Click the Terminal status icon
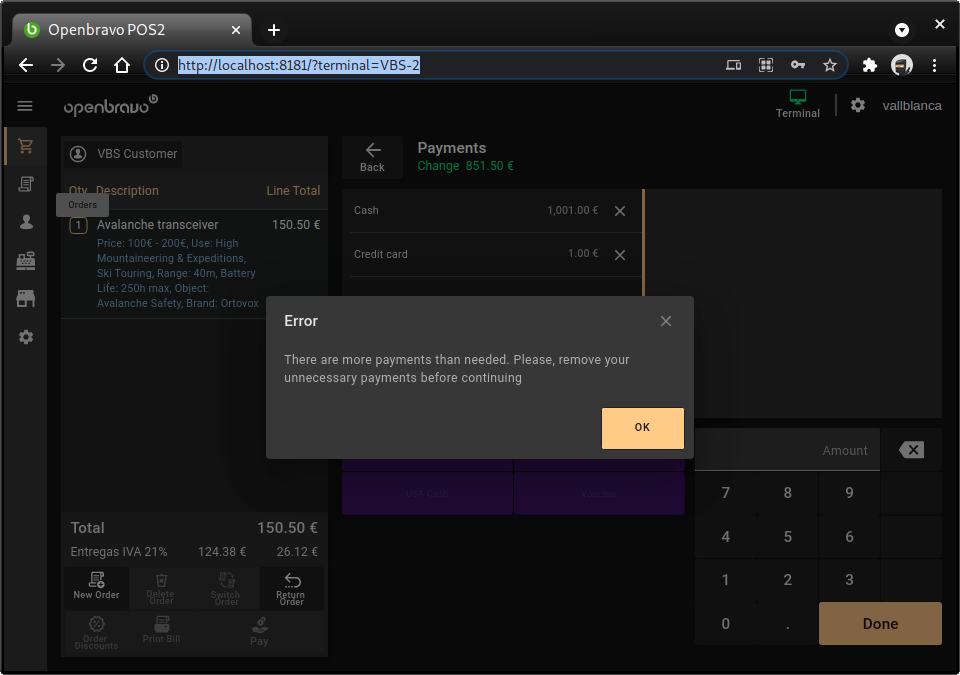 tap(797, 103)
